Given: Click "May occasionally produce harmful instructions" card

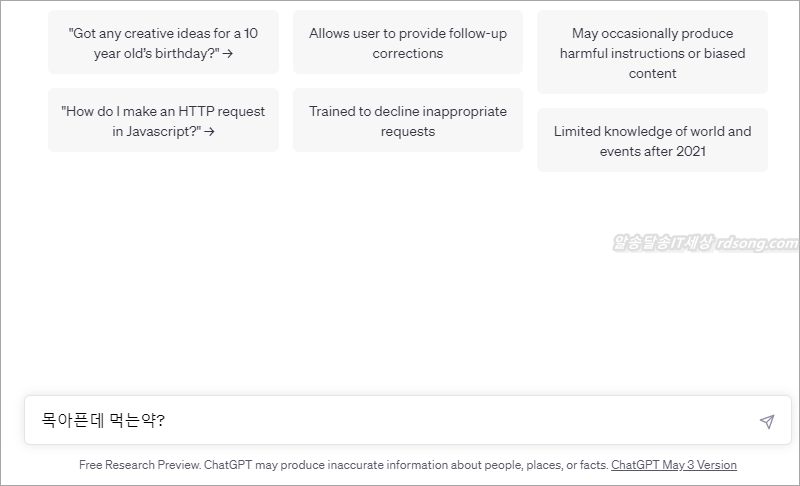Looking at the screenshot, I should click(652, 53).
